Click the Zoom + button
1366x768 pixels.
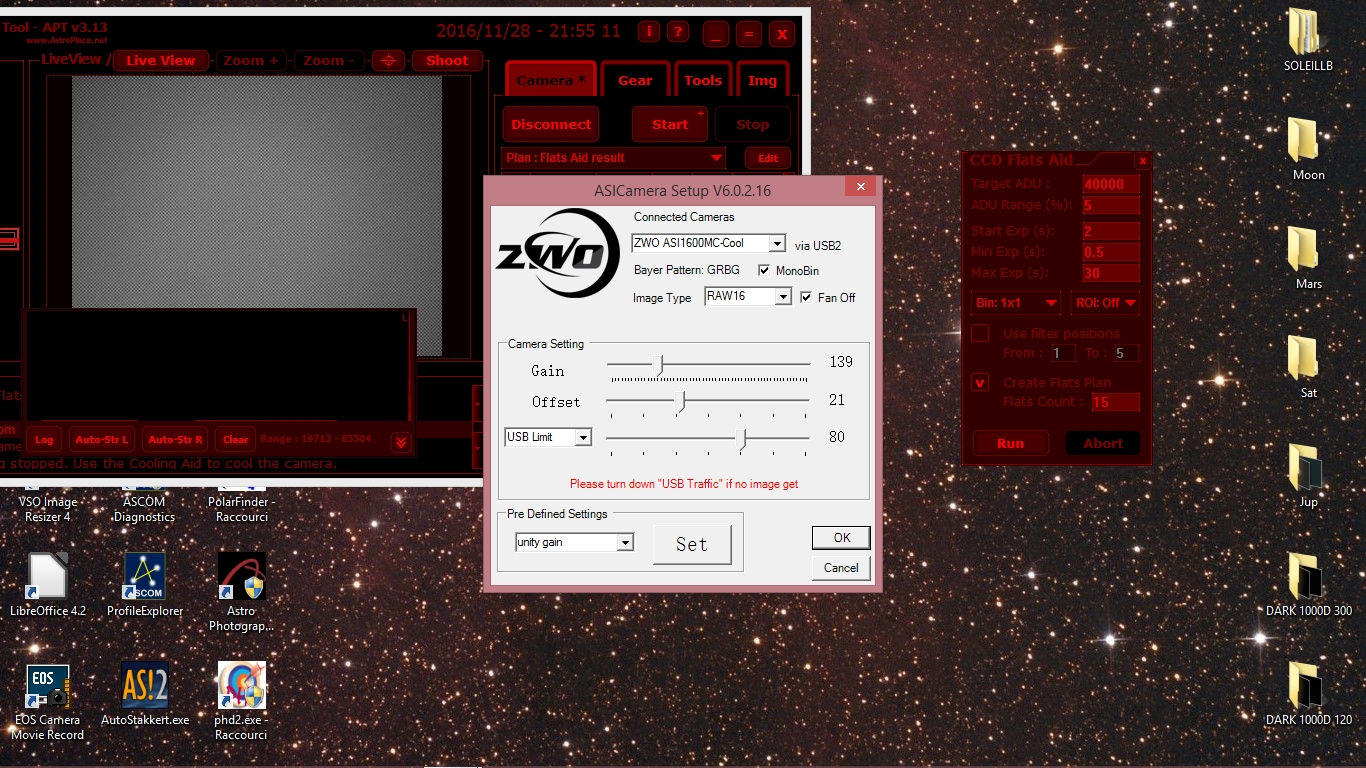(x=251, y=60)
